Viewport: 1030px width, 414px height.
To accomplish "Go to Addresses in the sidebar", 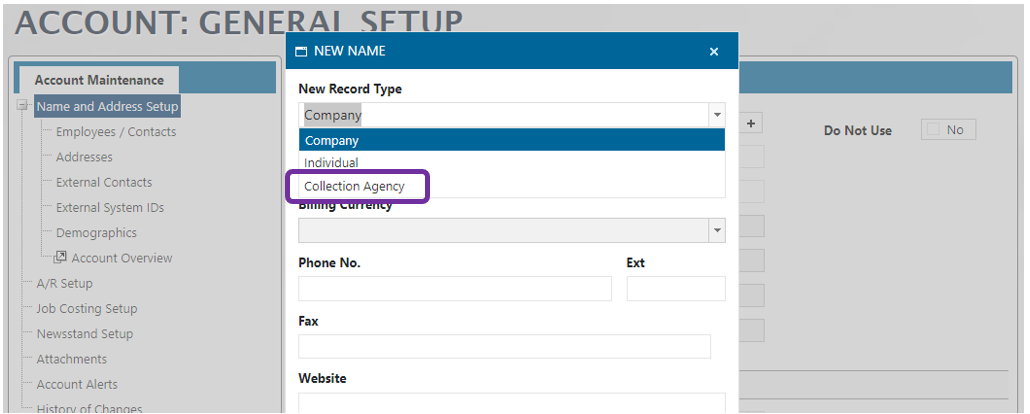I will pyautogui.click(x=84, y=157).
